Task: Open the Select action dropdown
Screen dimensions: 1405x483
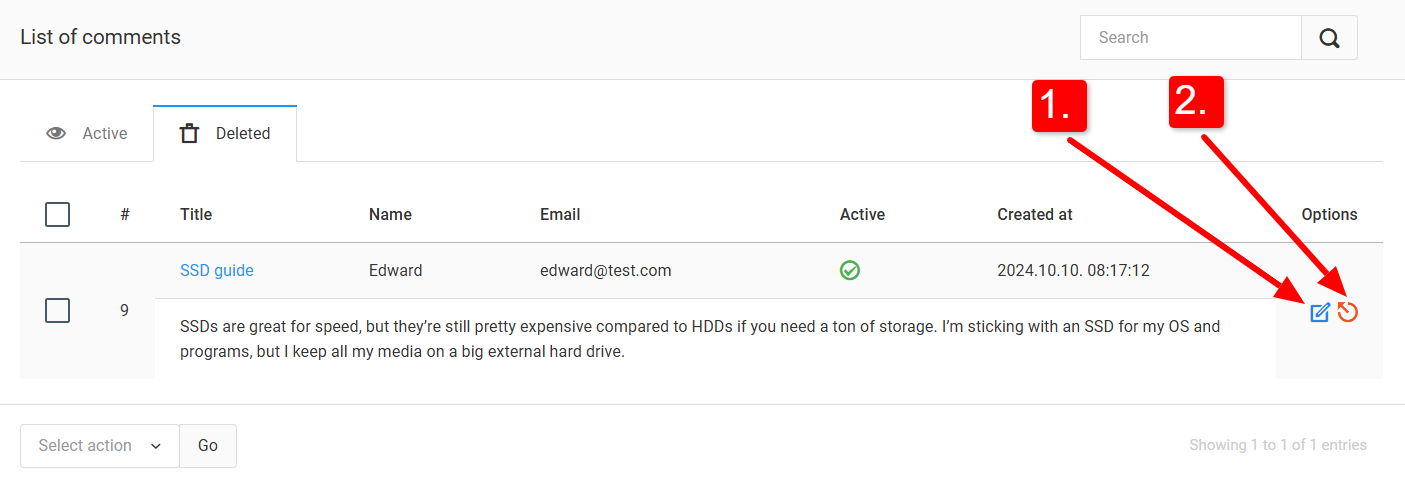Action: pos(100,446)
